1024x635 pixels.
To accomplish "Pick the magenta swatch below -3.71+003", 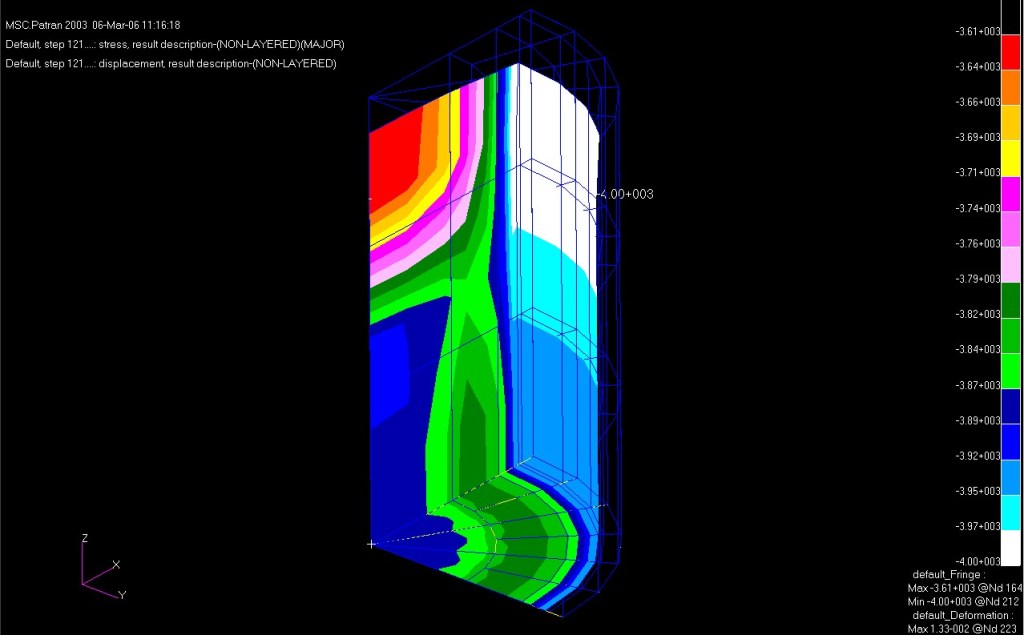I will click(1010, 190).
